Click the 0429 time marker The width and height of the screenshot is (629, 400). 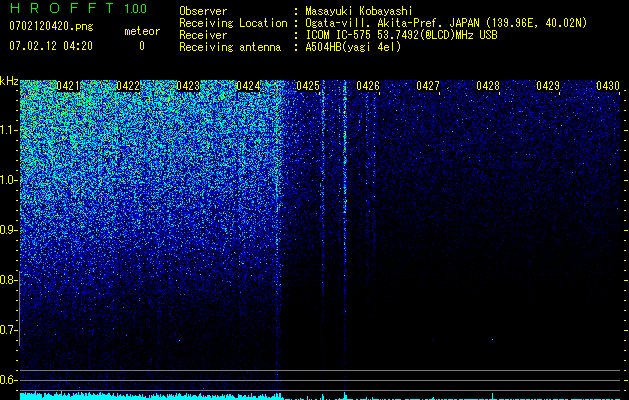[x=548, y=86]
